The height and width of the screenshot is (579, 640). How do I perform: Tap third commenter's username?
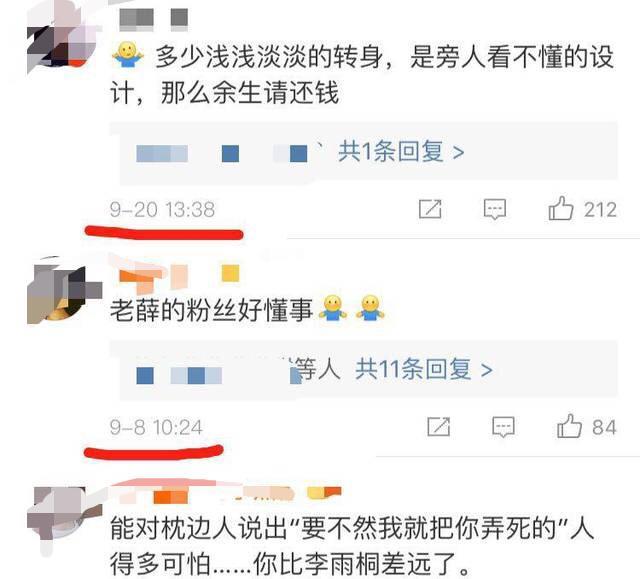pos(229,494)
